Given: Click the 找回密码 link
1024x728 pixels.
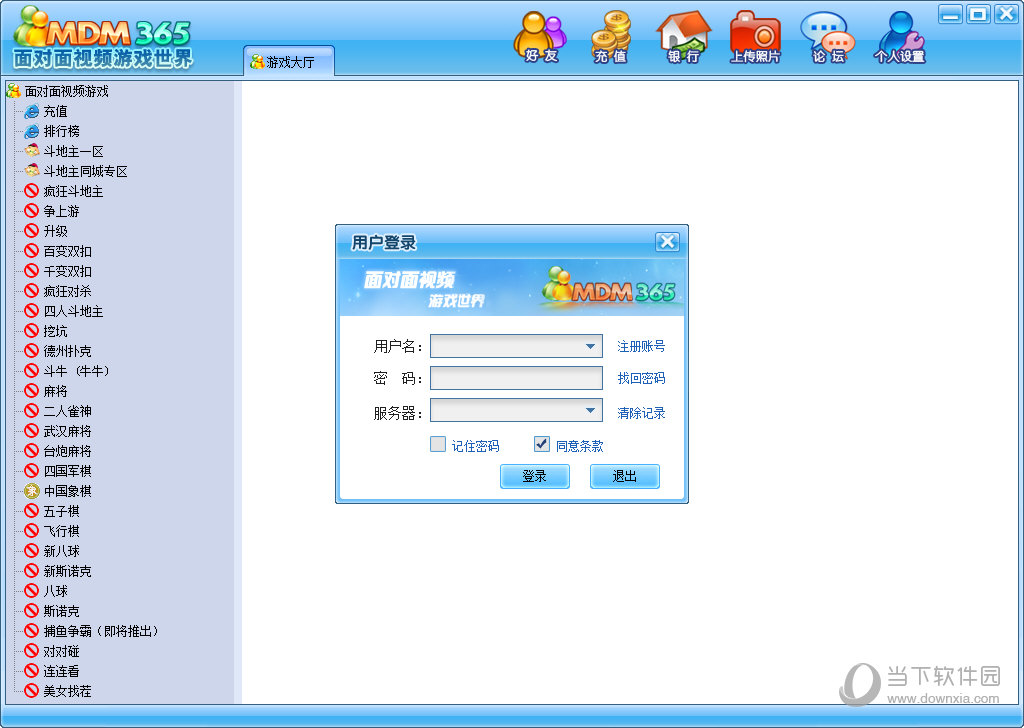Looking at the screenshot, I should click(x=641, y=378).
